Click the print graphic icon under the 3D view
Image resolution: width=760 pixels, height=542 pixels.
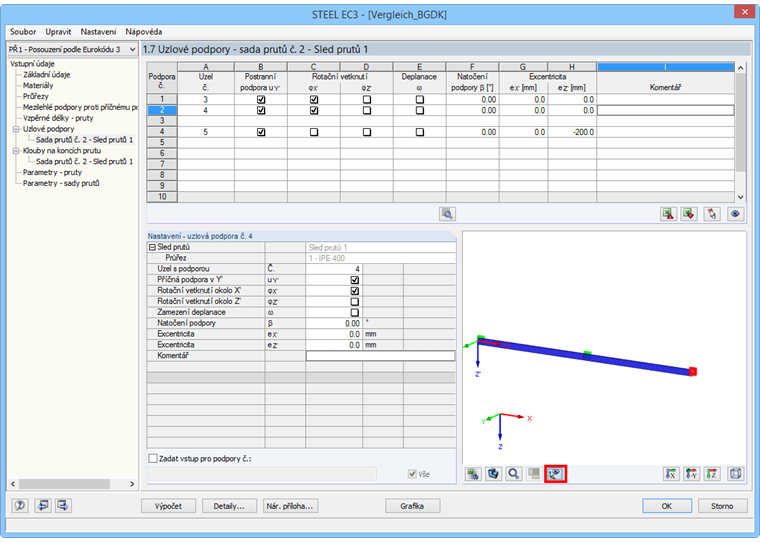[x=473, y=474]
